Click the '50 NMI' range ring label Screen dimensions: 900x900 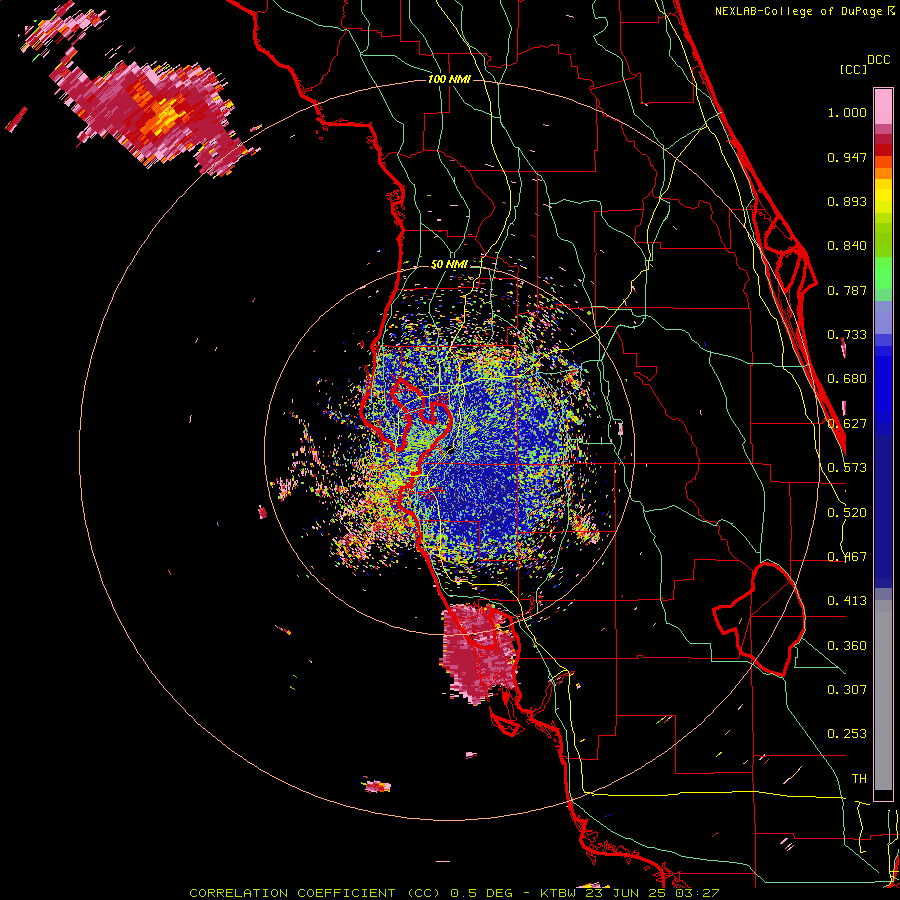(x=449, y=264)
